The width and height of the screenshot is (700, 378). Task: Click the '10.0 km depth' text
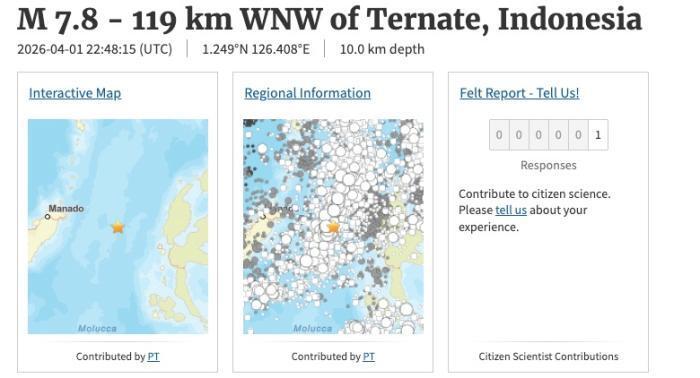382,49
